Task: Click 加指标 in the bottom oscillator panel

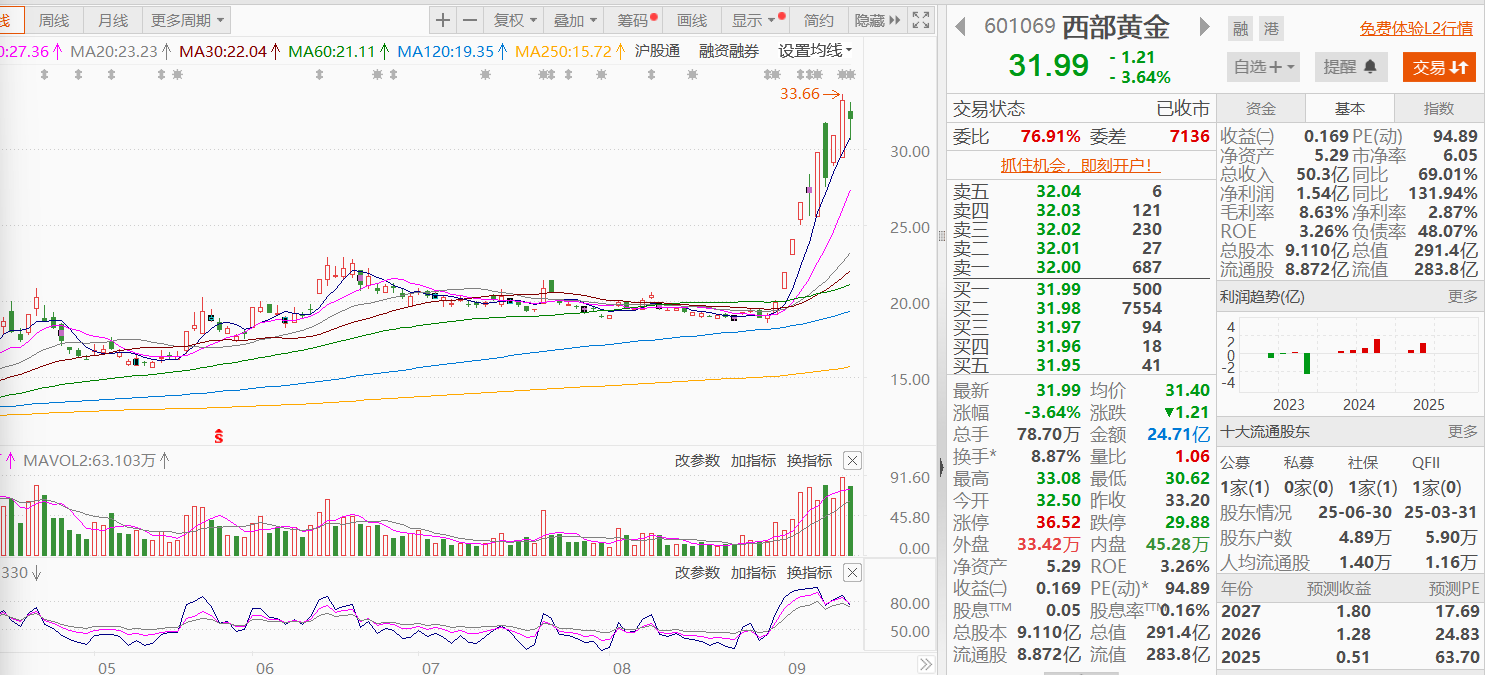Action: [753, 572]
